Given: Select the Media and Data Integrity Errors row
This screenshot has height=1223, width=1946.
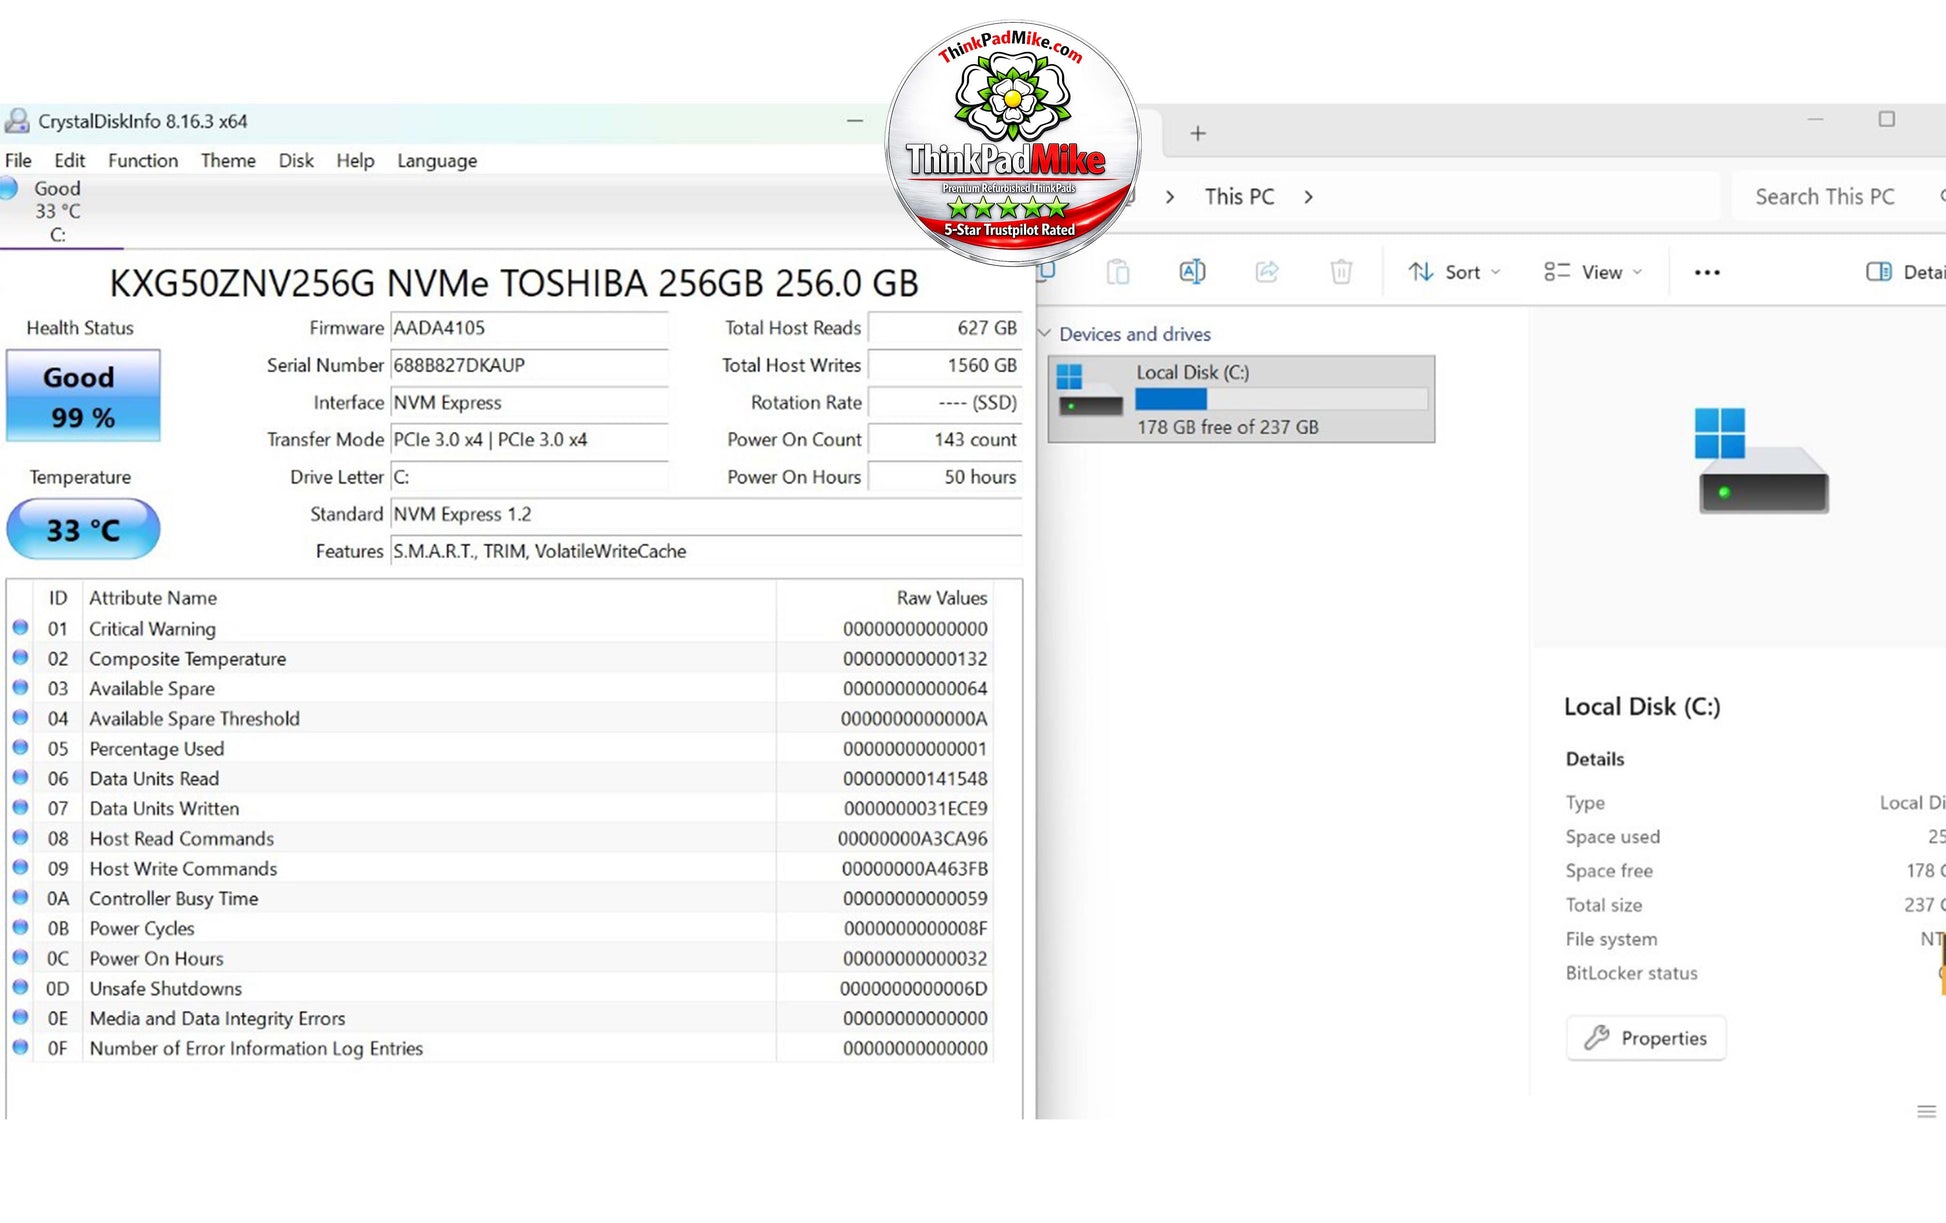Looking at the screenshot, I should point(500,1018).
